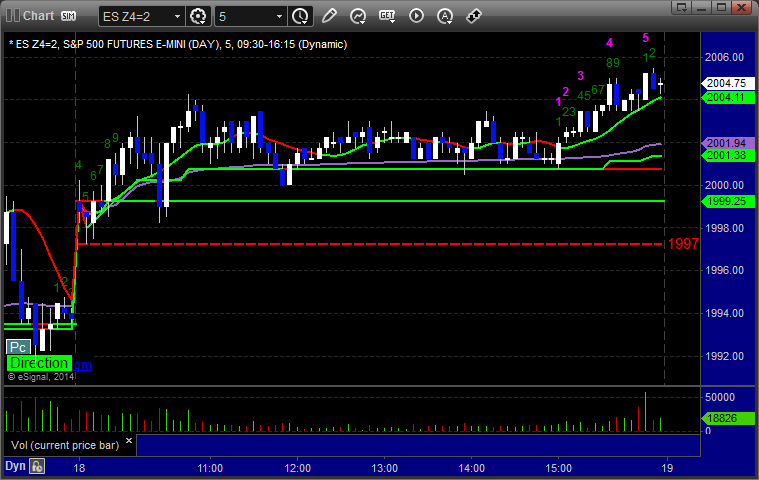Click the 13:00 time axis label
Image resolution: width=759 pixels, height=480 pixels.
click(384, 468)
